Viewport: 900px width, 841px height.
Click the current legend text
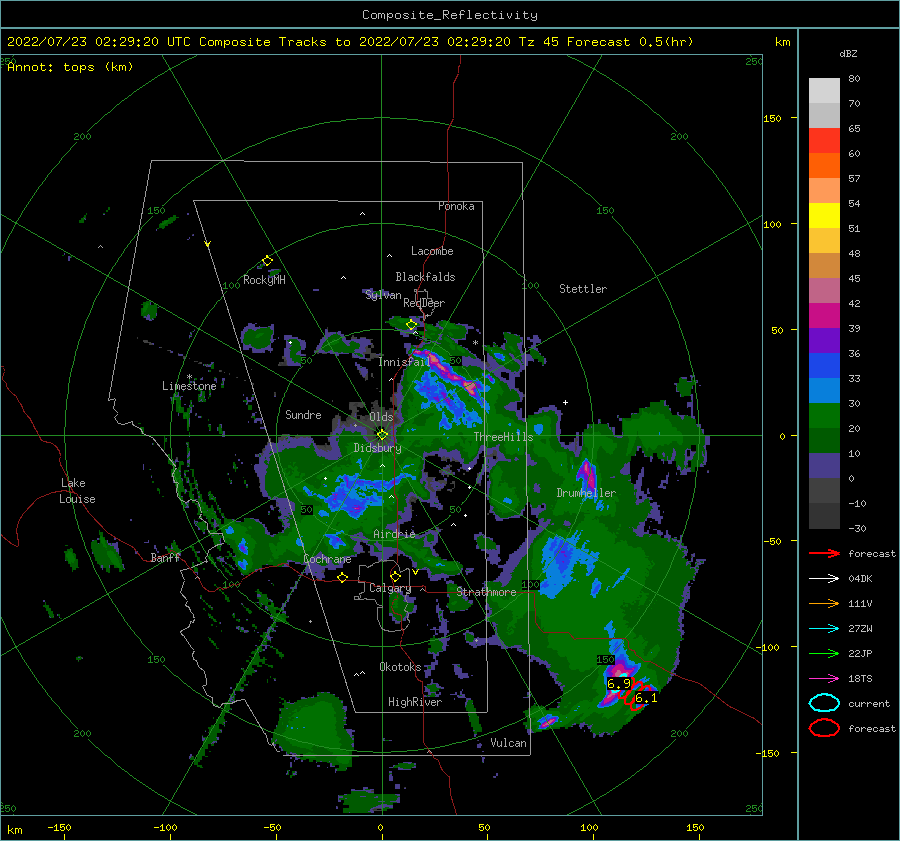tap(869, 703)
